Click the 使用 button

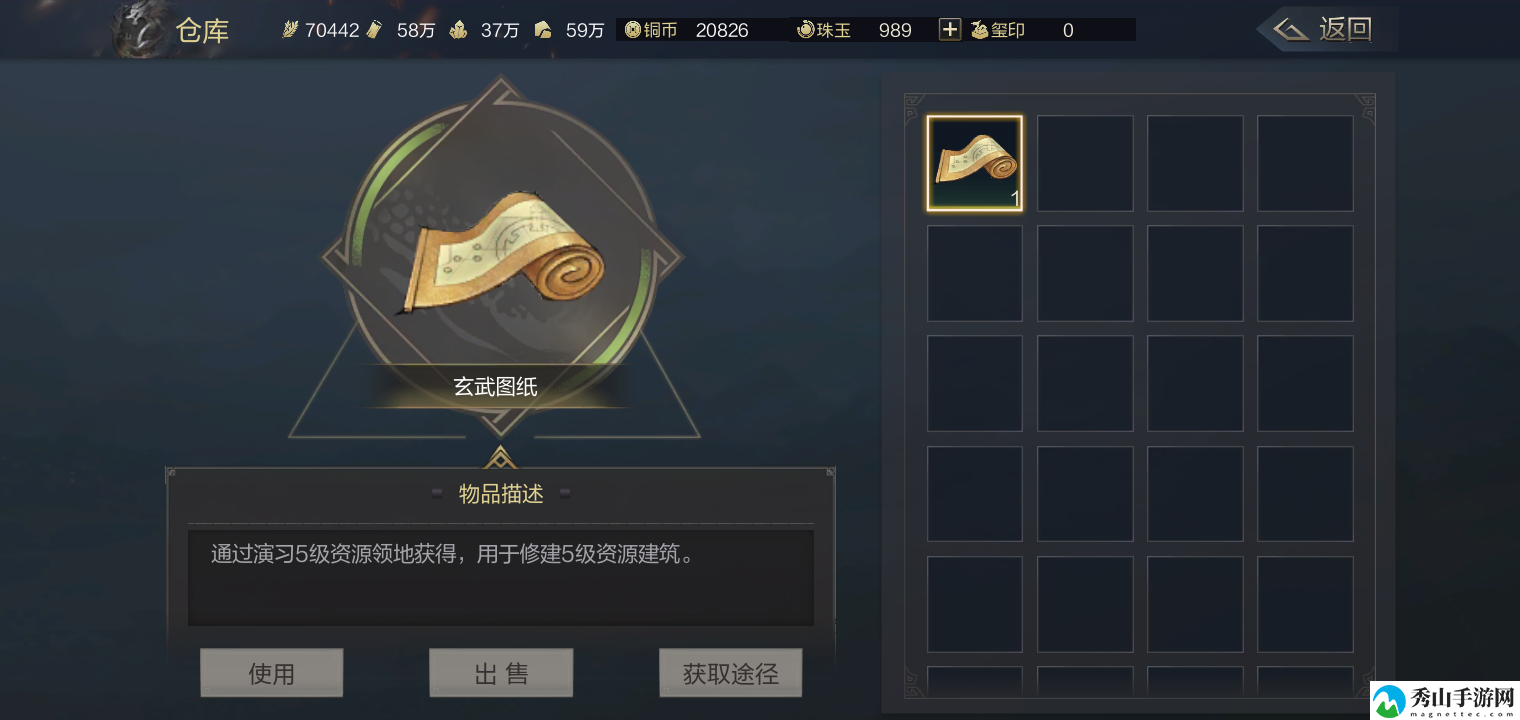pyautogui.click(x=271, y=673)
